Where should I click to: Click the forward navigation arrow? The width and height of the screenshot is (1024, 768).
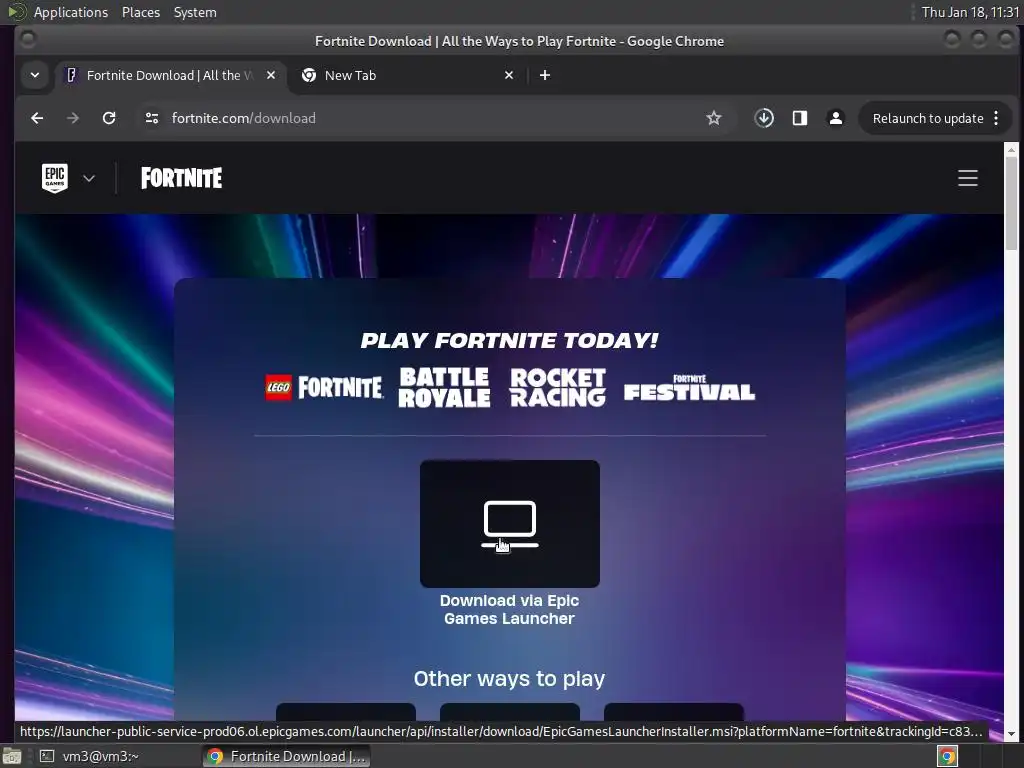coord(73,118)
